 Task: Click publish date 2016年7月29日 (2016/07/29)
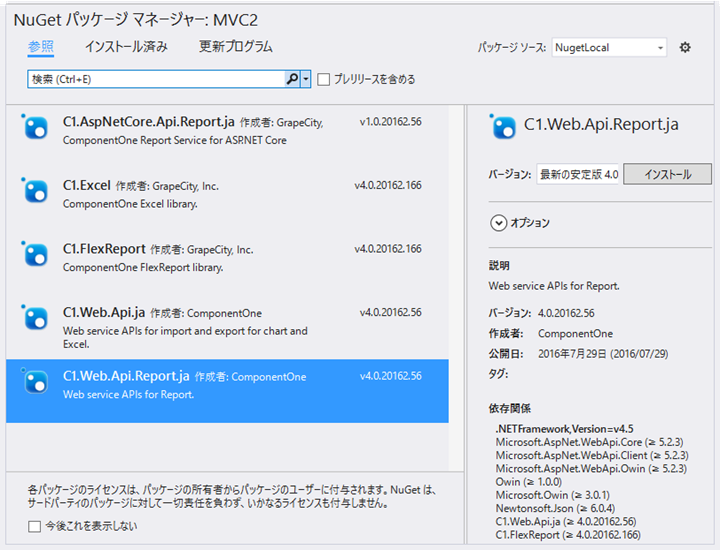[603, 354]
